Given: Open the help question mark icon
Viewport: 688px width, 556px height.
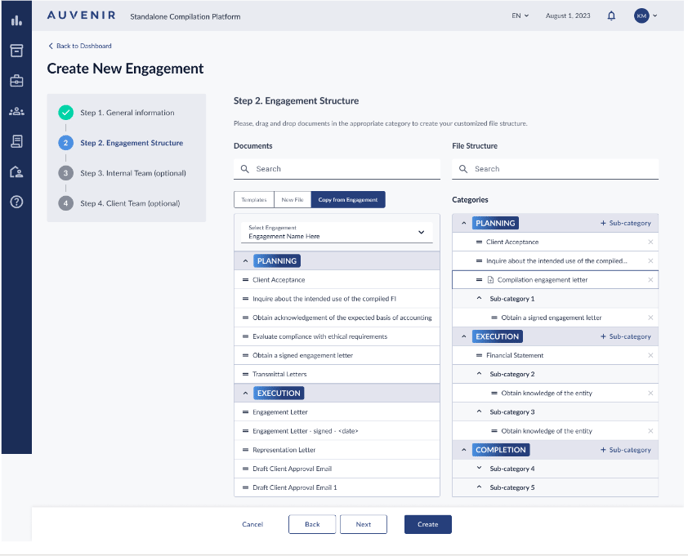Looking at the screenshot, I should tap(16, 202).
